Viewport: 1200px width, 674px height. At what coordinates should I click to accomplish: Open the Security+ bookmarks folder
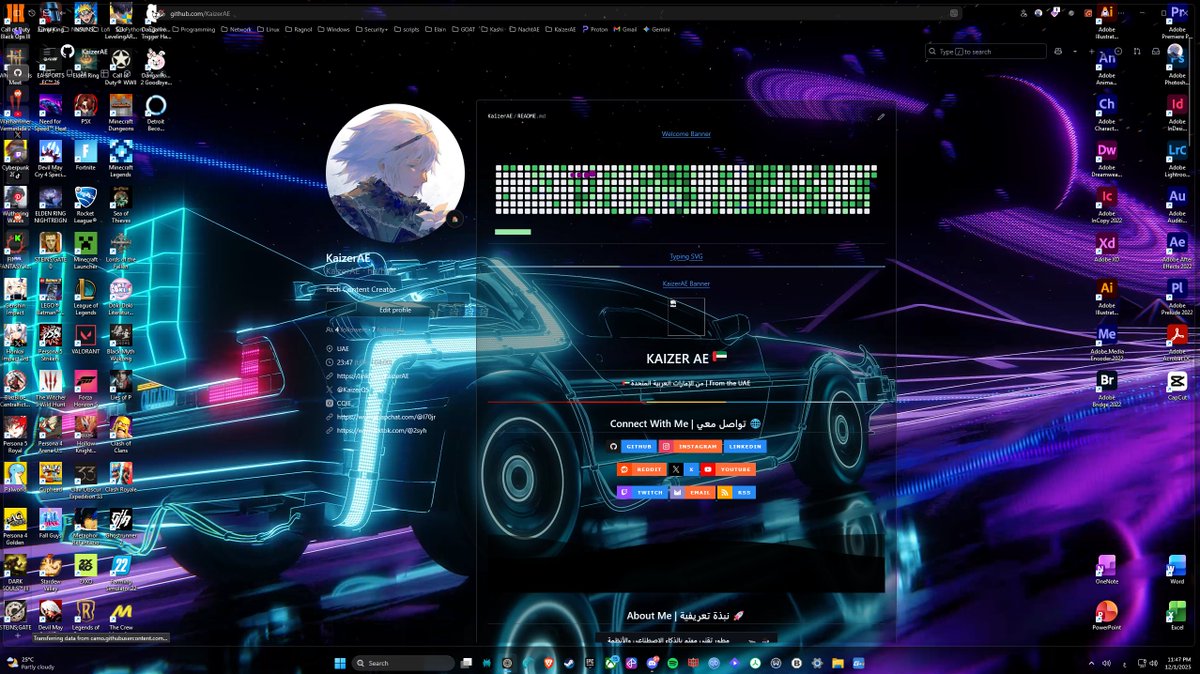372,29
